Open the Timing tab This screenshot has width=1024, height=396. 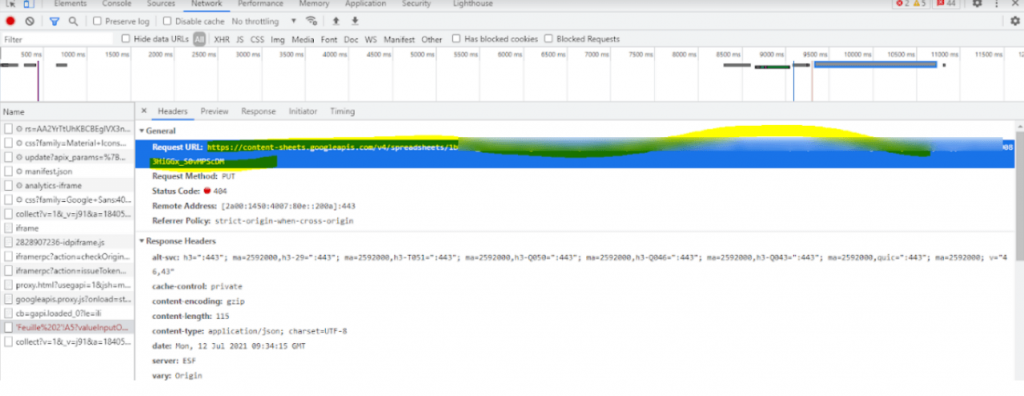point(342,112)
